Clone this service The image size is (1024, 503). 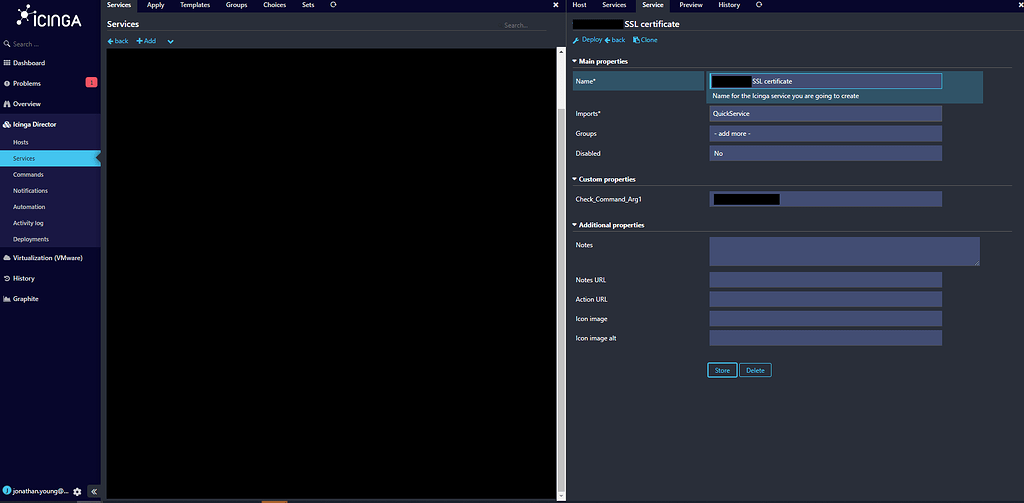click(645, 40)
